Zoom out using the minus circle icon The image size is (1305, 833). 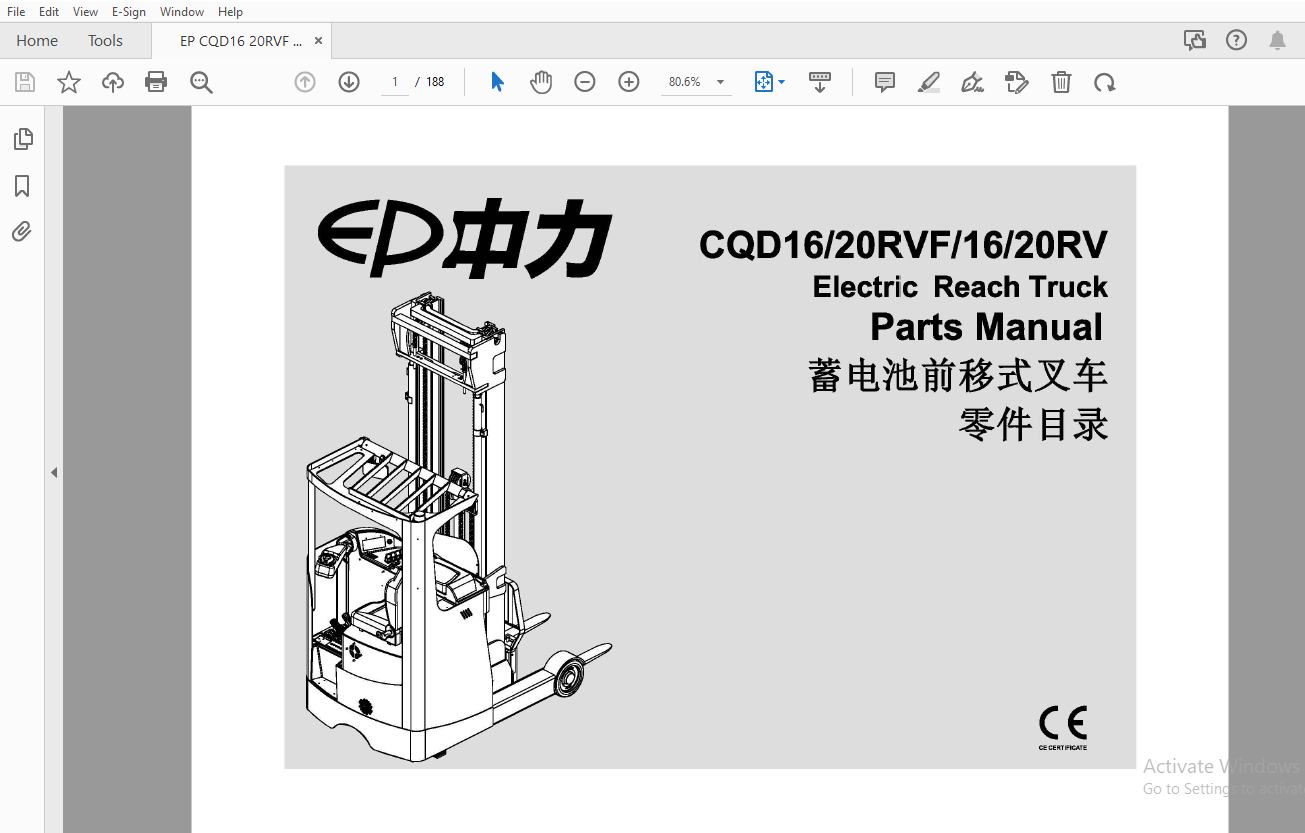tap(585, 82)
